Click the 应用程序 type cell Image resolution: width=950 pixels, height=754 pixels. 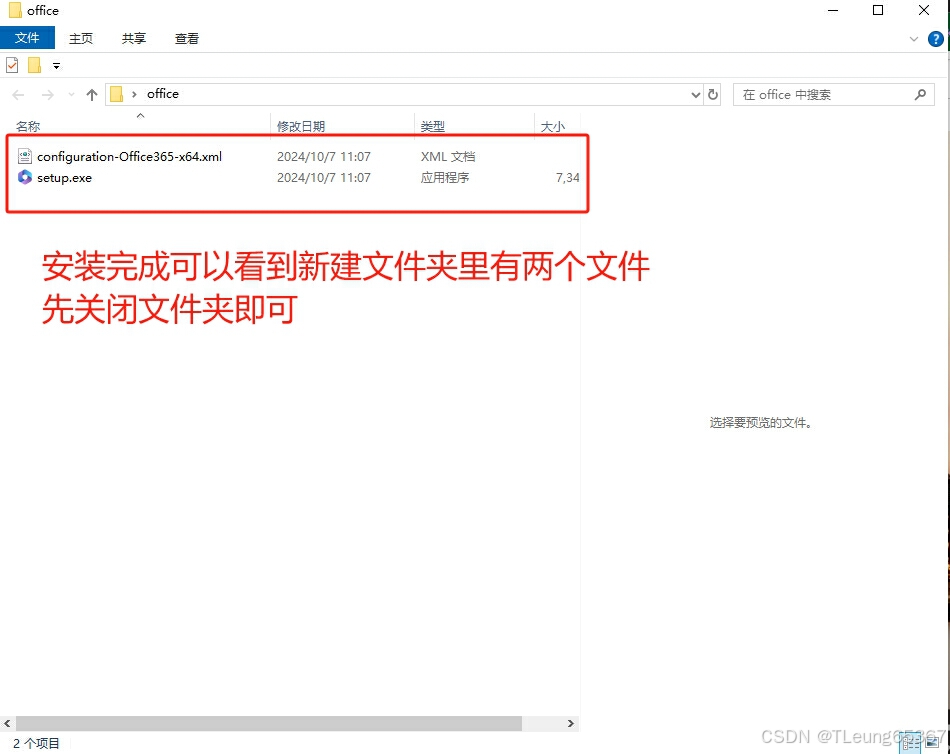(x=445, y=178)
